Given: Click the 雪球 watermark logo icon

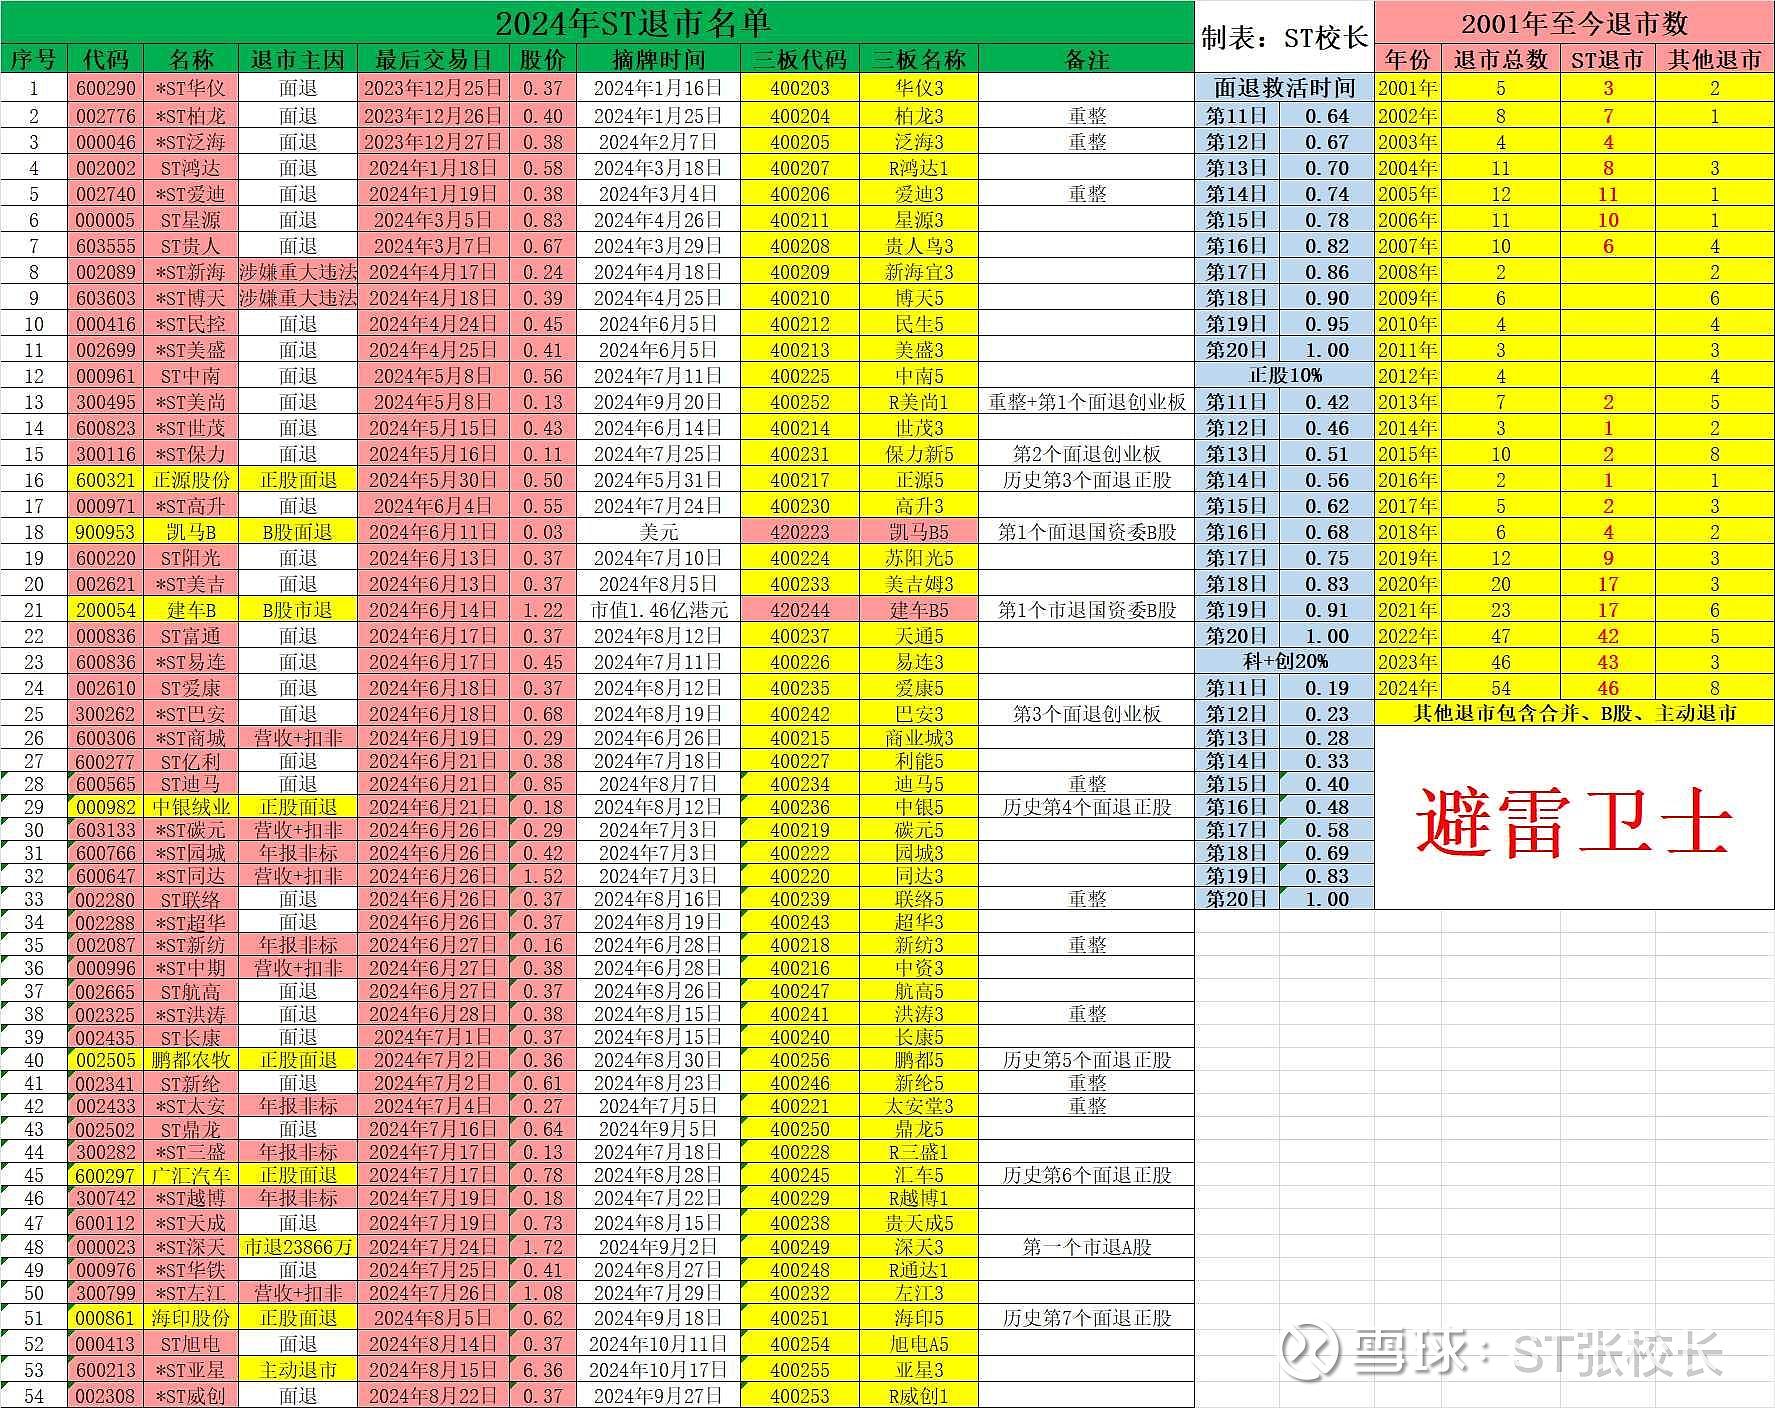Looking at the screenshot, I should pos(1311,1353).
